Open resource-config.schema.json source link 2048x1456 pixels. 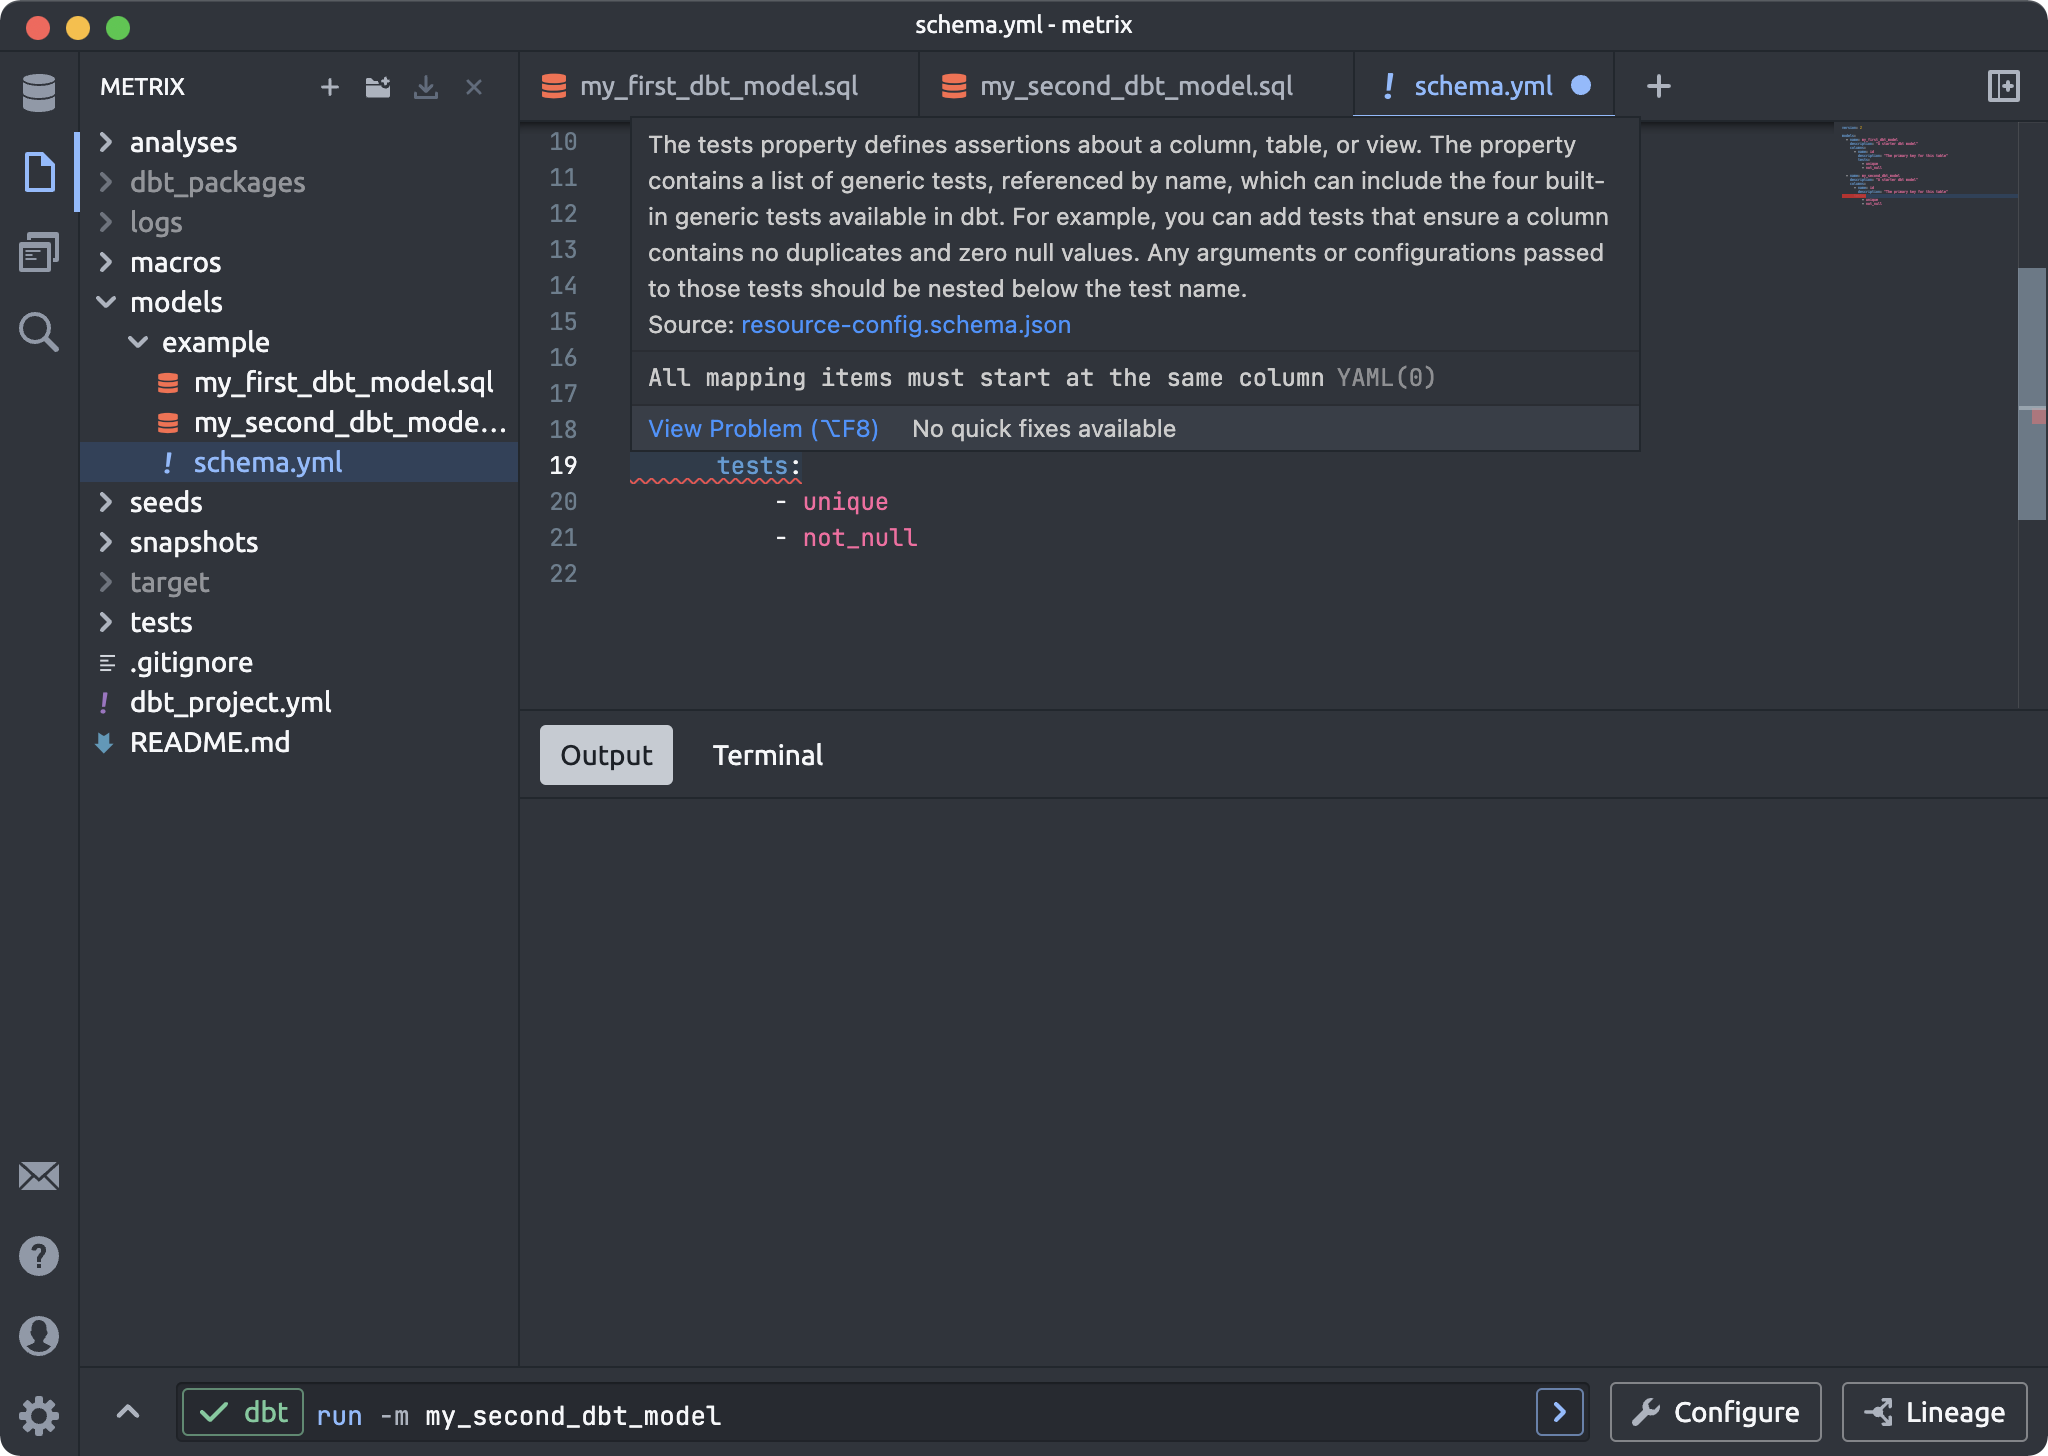[x=906, y=325]
